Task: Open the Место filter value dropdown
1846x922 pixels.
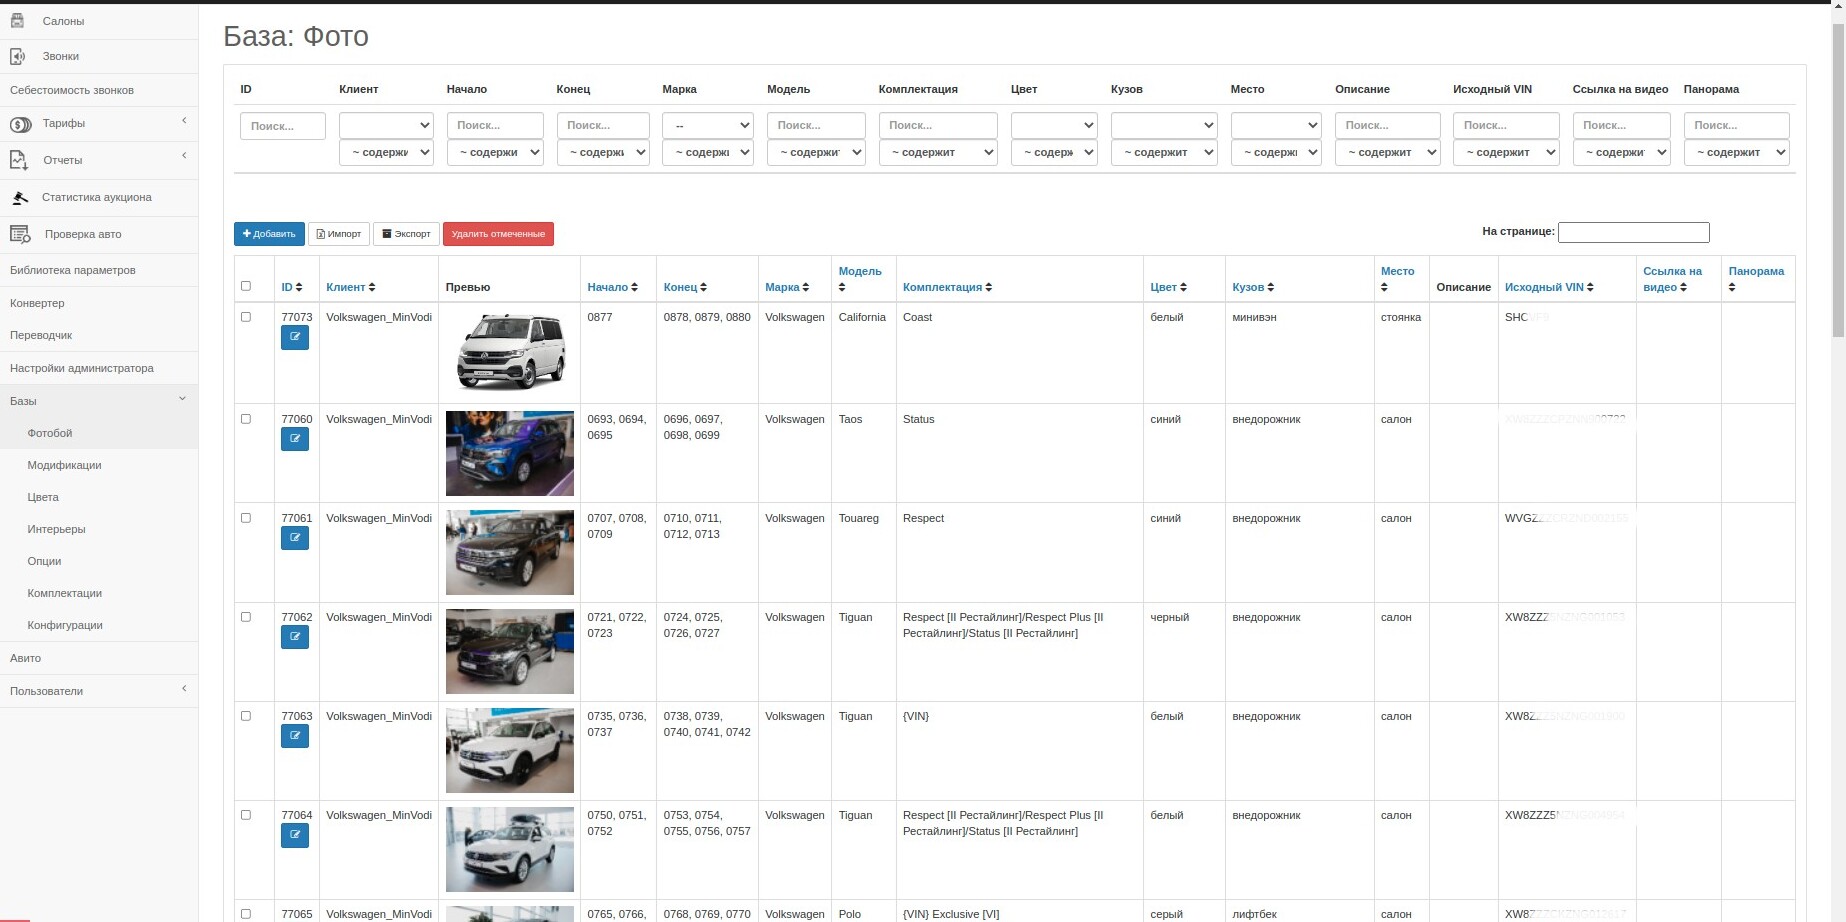Action: tap(1276, 125)
